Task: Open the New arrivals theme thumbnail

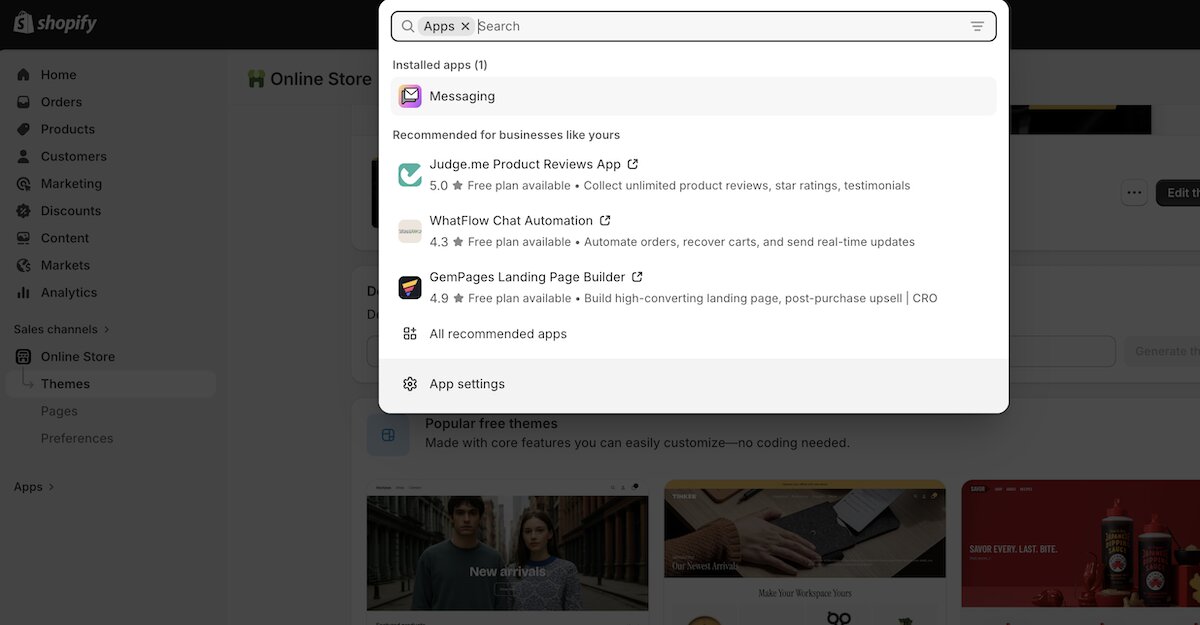Action: pos(507,552)
